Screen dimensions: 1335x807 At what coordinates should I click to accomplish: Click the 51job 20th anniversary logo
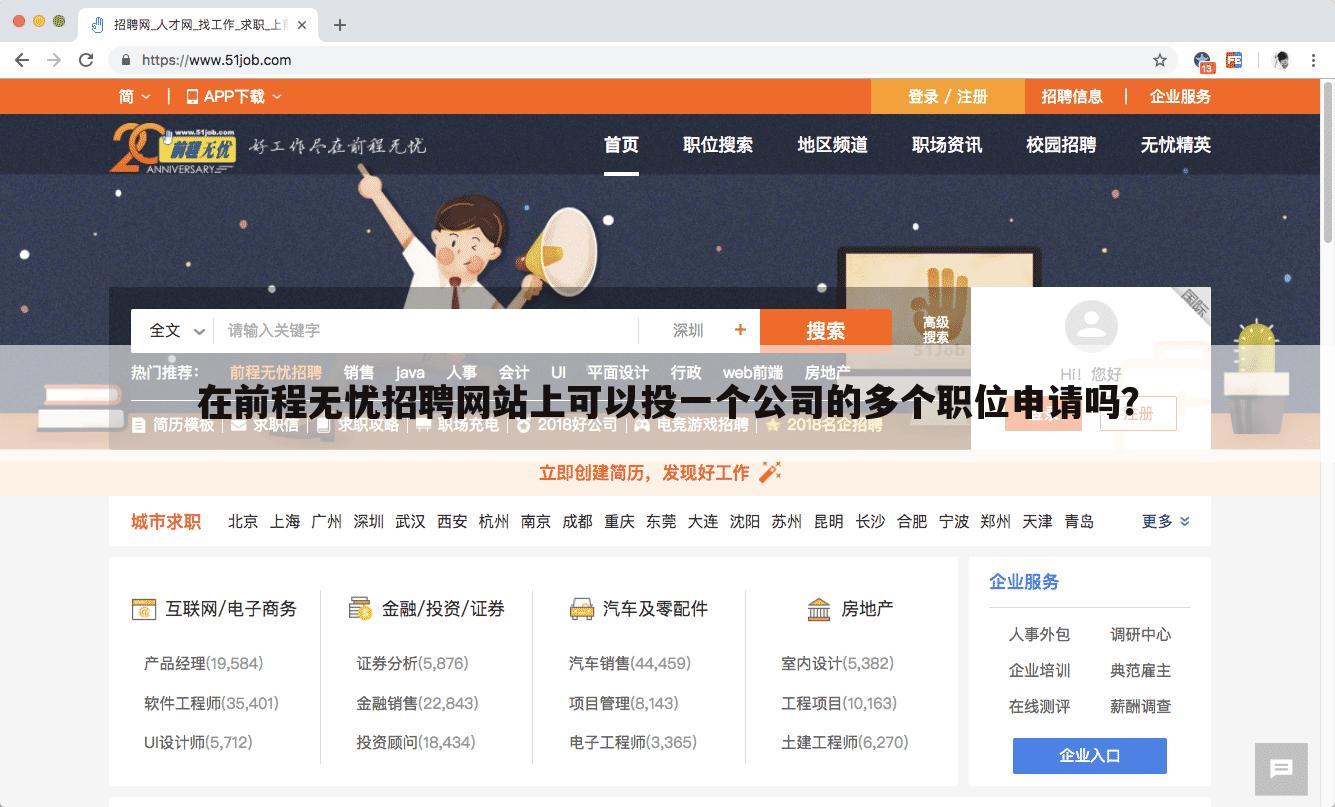tap(173, 148)
